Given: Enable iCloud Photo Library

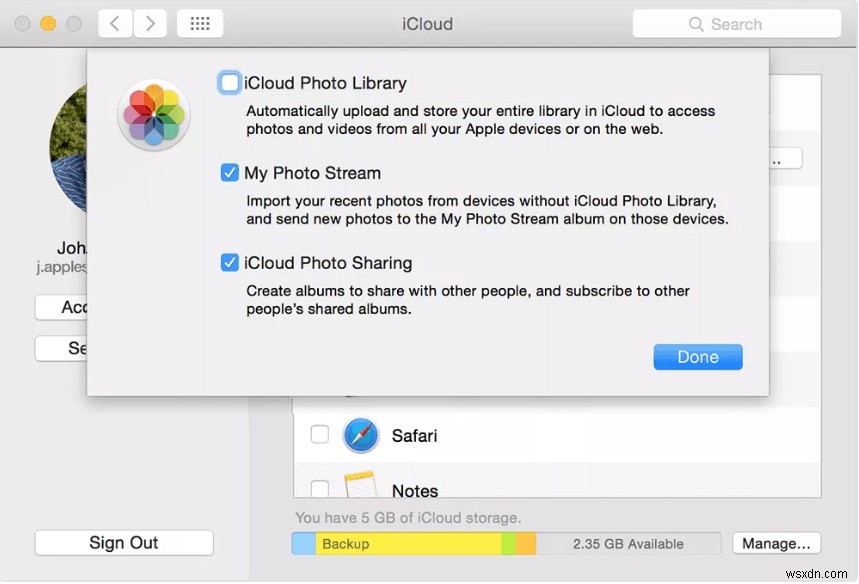Looking at the screenshot, I should pyautogui.click(x=228, y=83).
